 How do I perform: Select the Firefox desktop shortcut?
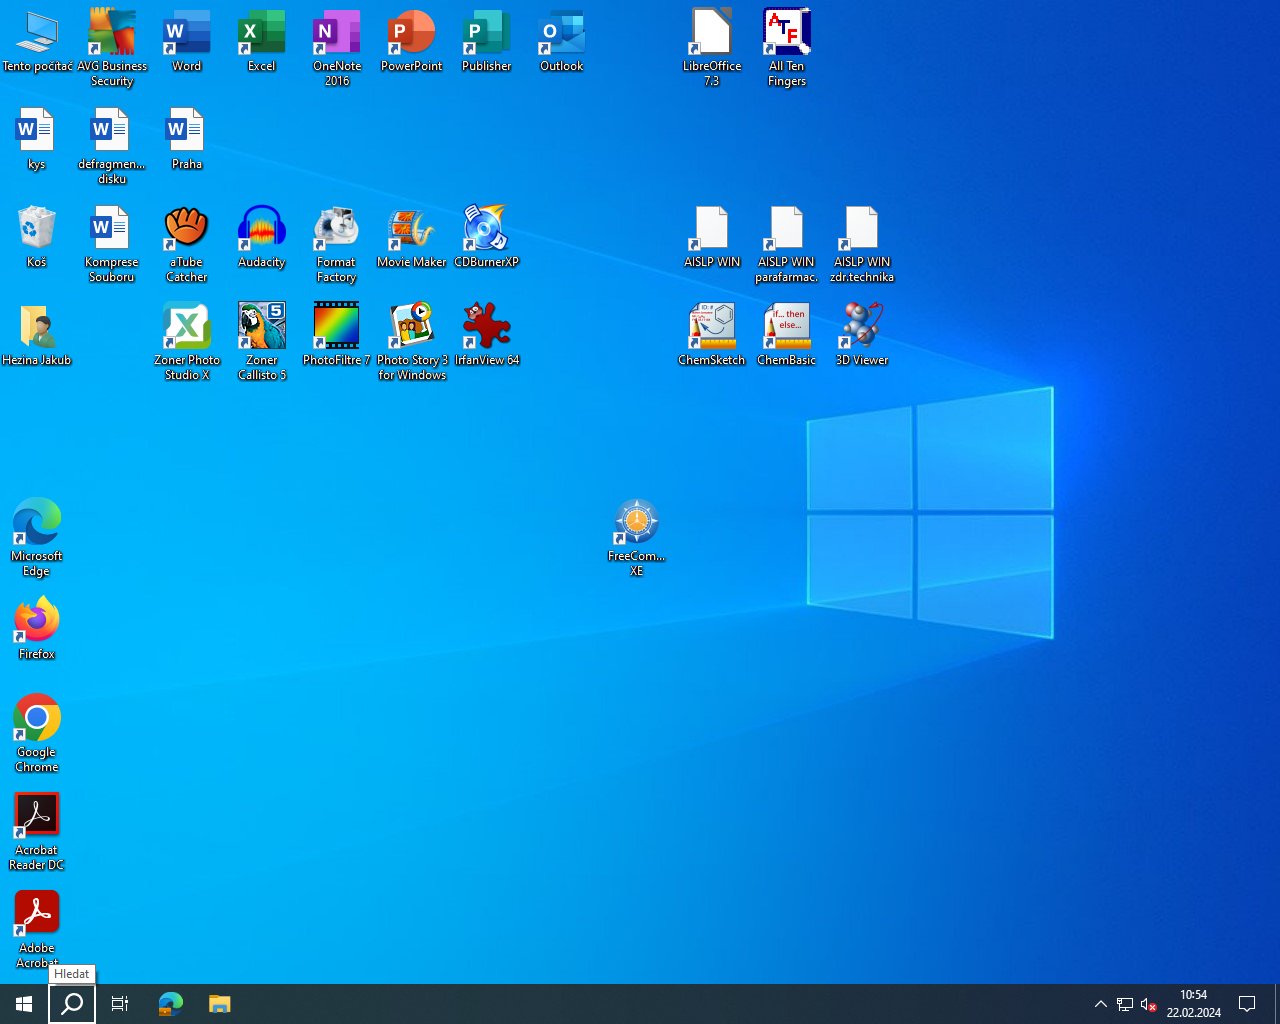[37, 629]
